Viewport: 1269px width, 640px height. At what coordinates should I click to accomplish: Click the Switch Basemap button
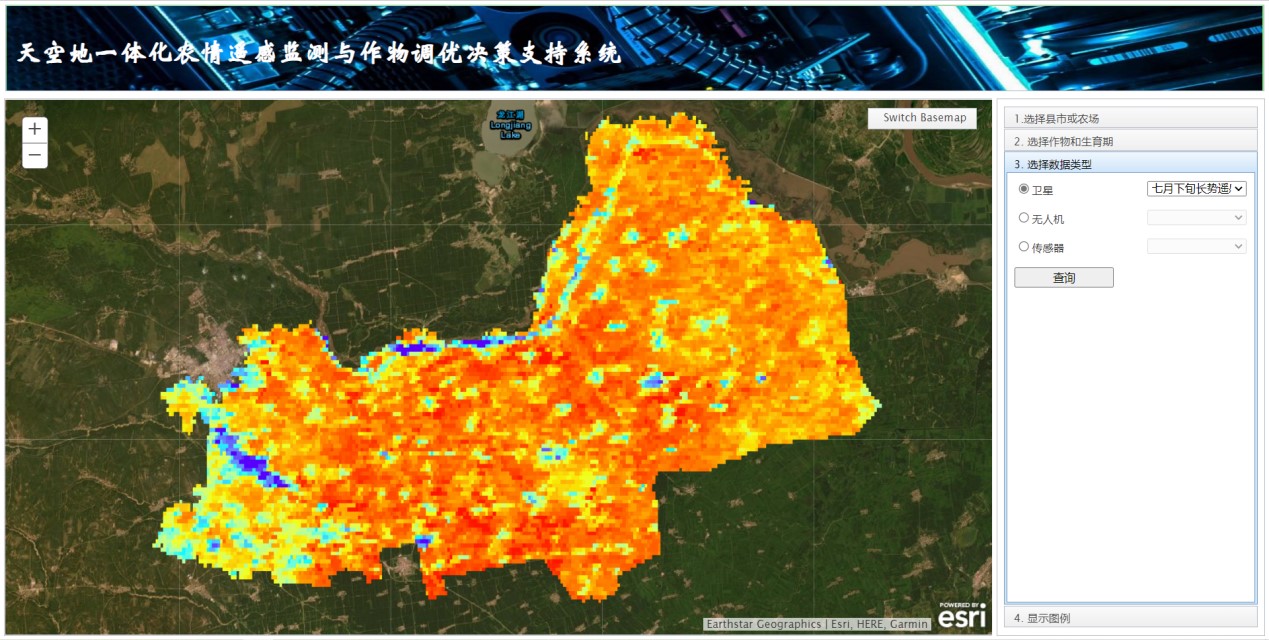pyautogui.click(x=922, y=118)
